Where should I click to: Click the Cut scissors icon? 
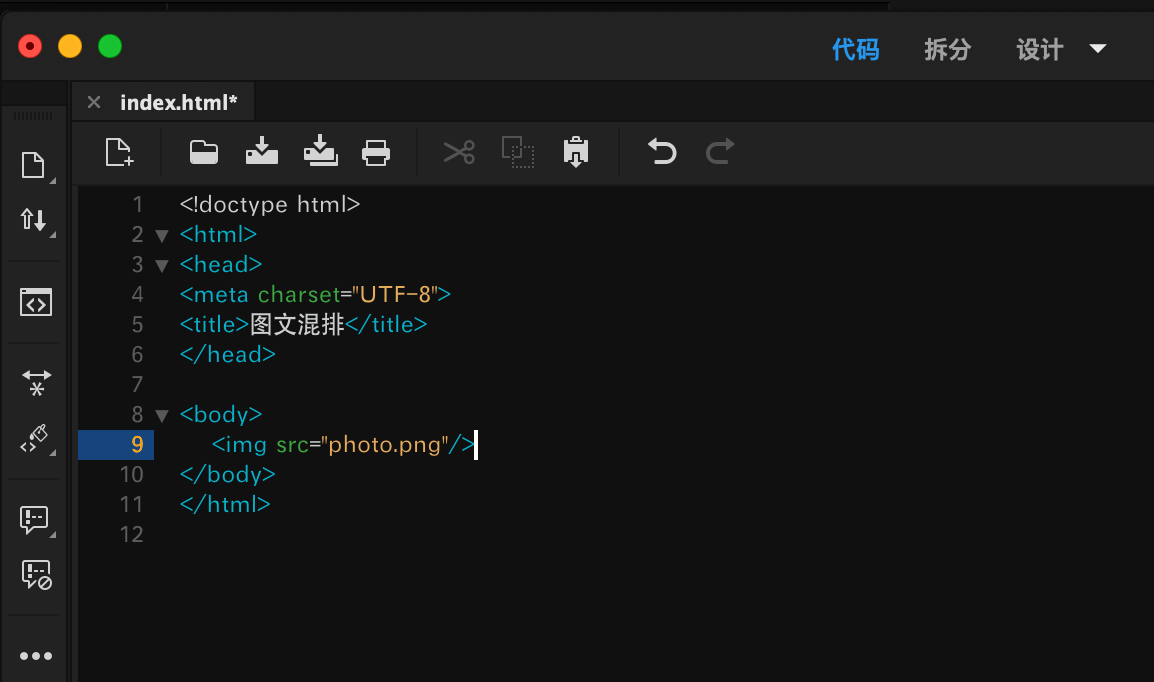pyautogui.click(x=459, y=152)
